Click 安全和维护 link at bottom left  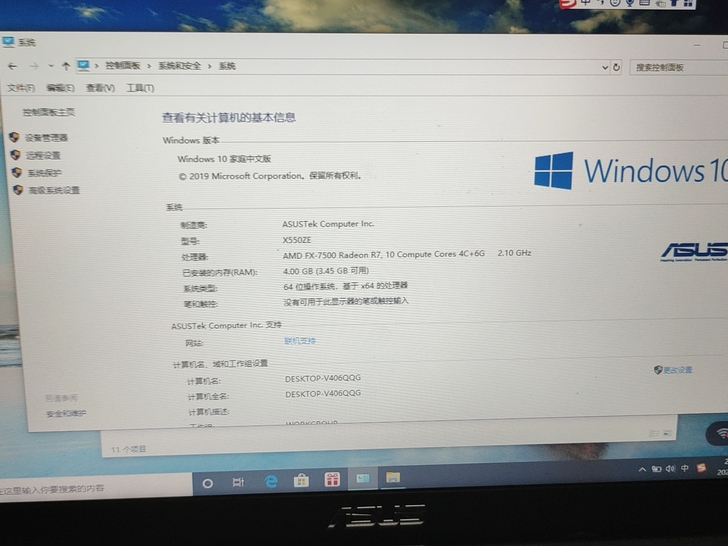pyautogui.click(x=66, y=413)
